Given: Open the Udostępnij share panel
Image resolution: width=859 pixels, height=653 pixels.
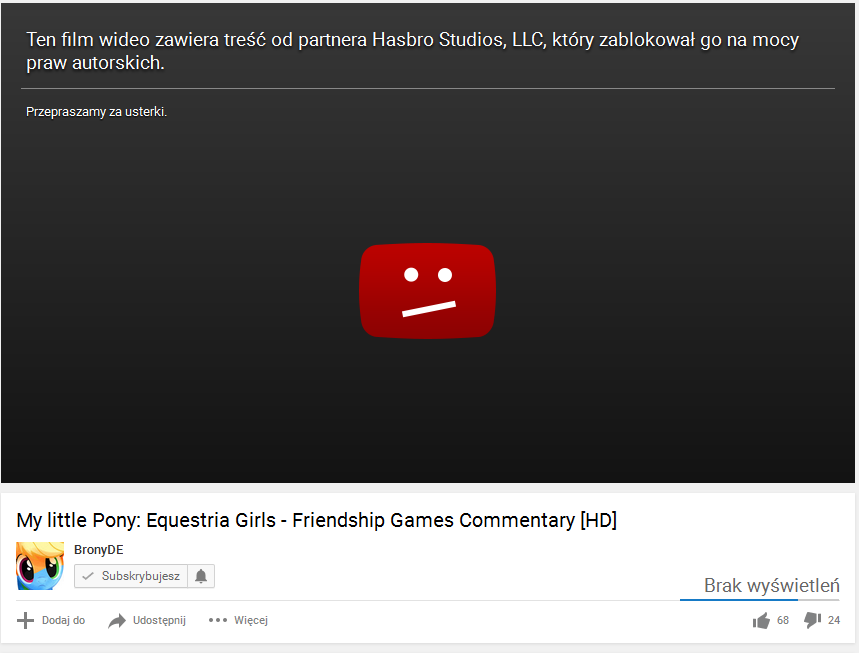Looking at the screenshot, I should pos(147,620).
